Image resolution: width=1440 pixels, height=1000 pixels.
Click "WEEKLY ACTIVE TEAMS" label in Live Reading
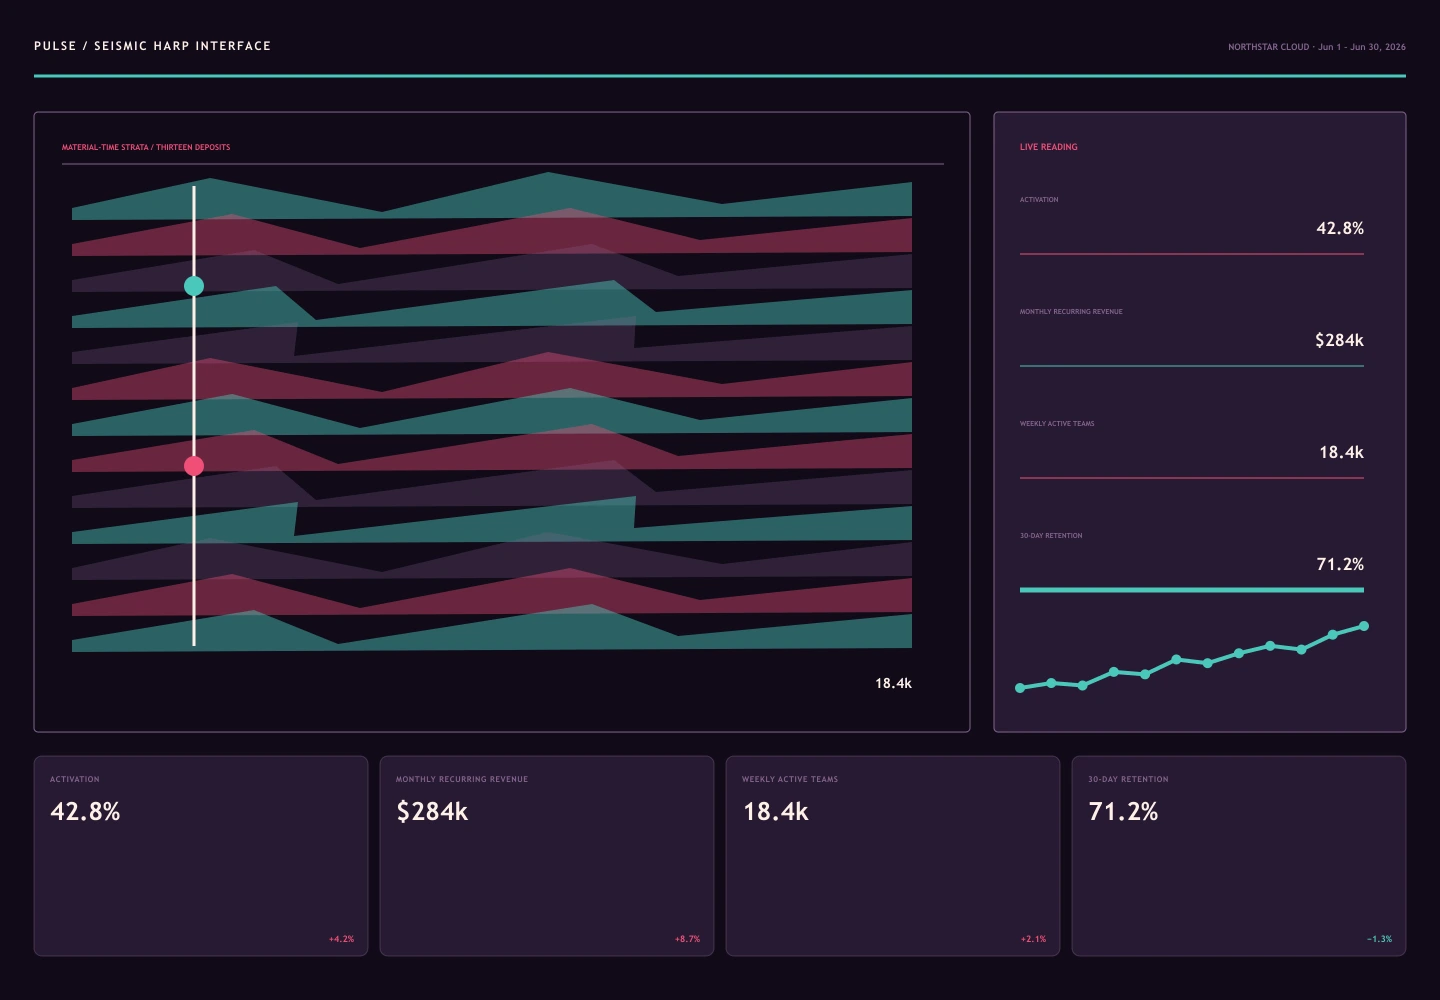coord(1057,424)
